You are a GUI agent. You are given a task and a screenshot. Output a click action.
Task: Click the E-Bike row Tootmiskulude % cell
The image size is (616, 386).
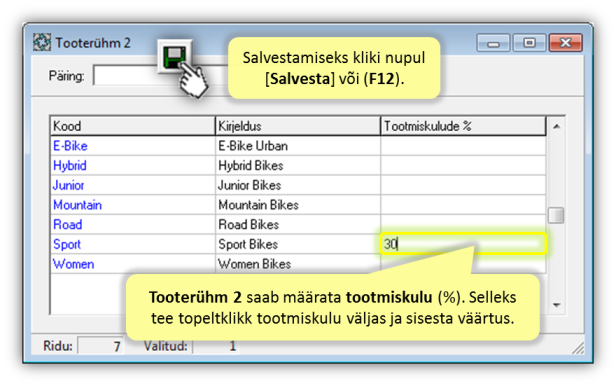coord(463,146)
